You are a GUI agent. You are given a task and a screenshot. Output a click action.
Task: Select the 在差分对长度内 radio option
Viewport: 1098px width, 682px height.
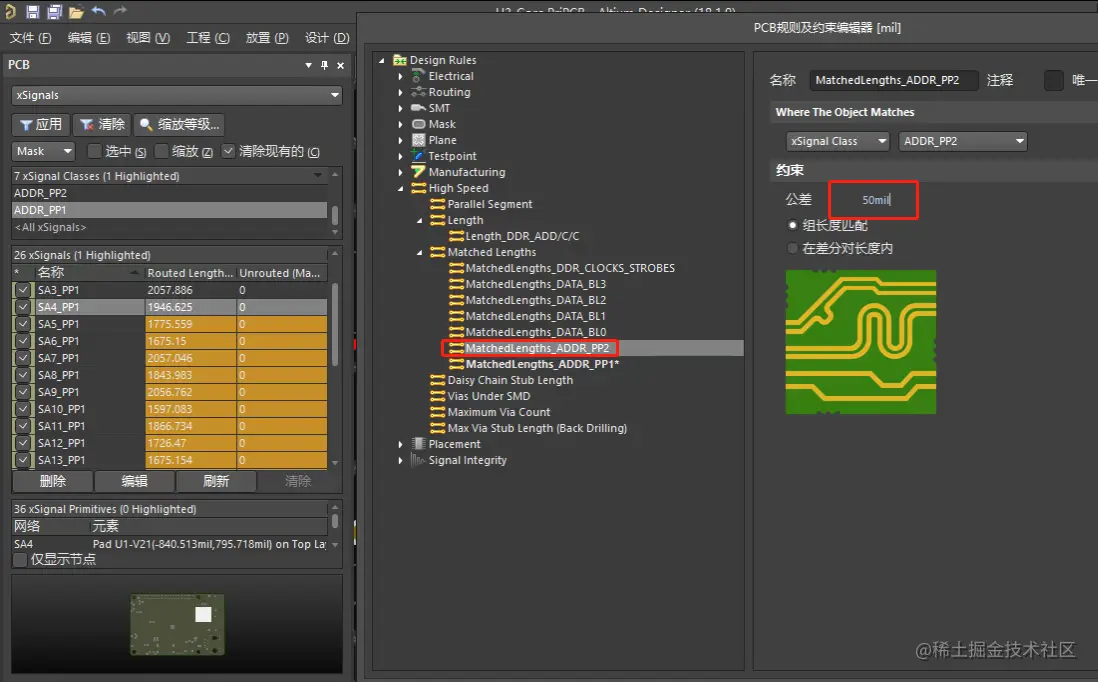(793, 248)
